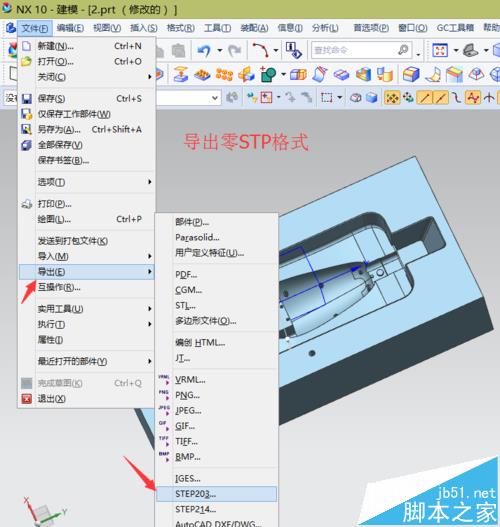Open the selection filter combo box
The height and width of the screenshot is (527, 500).
tap(188, 98)
